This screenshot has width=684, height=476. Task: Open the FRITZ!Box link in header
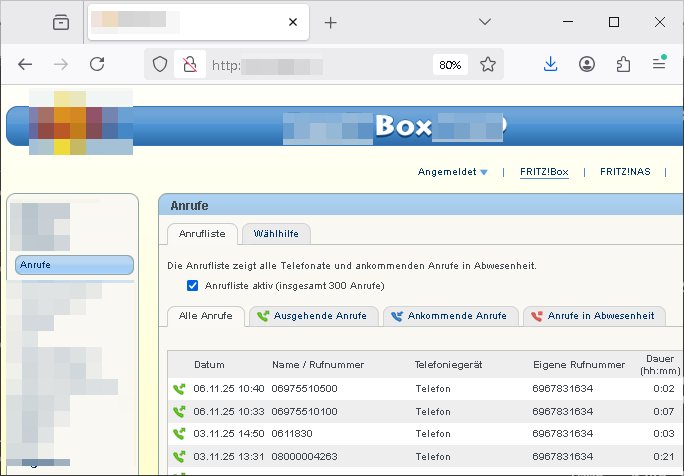pos(544,172)
